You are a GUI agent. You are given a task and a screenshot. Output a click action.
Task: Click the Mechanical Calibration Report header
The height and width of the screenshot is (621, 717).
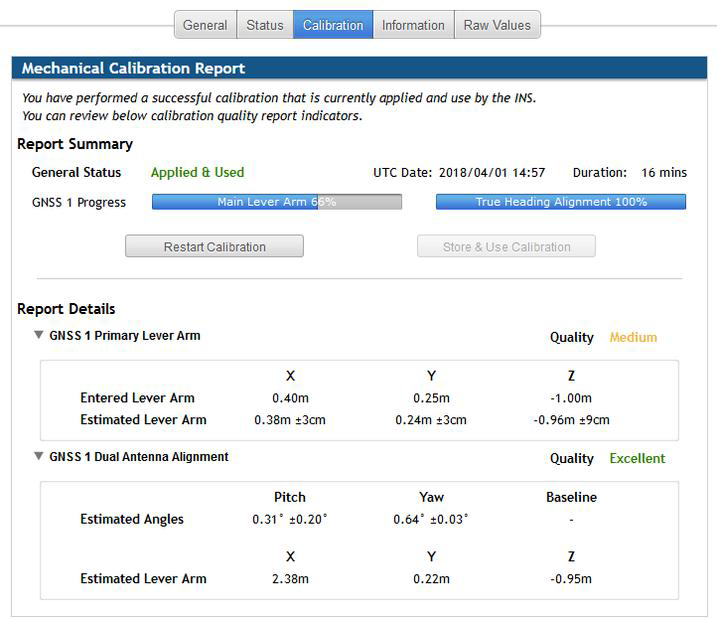point(133,69)
